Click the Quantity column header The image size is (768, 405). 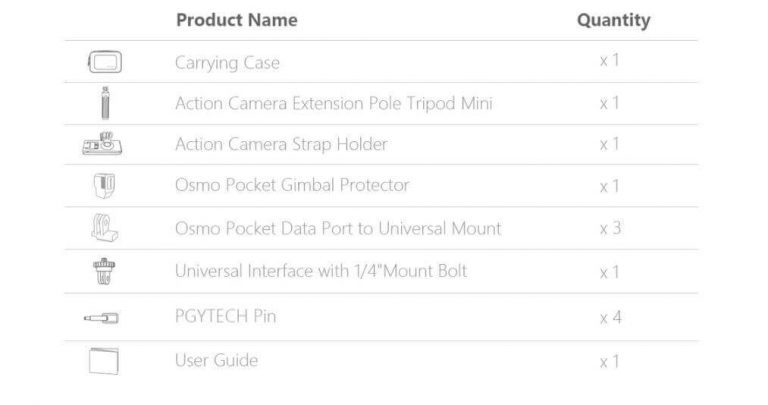pyautogui.click(x=614, y=20)
